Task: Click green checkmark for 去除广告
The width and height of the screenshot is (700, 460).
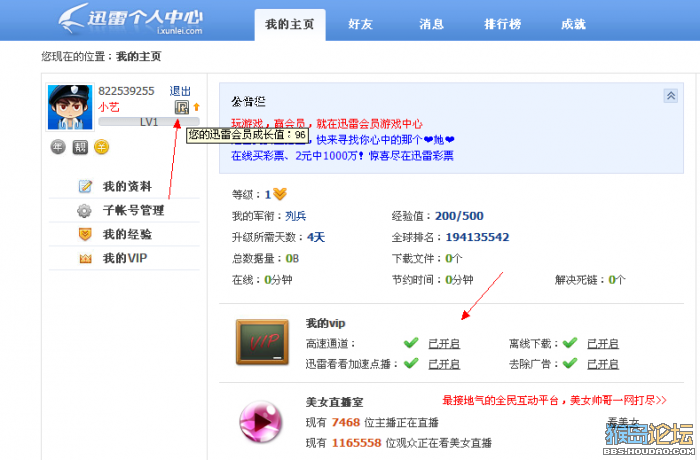Action: [x=570, y=363]
